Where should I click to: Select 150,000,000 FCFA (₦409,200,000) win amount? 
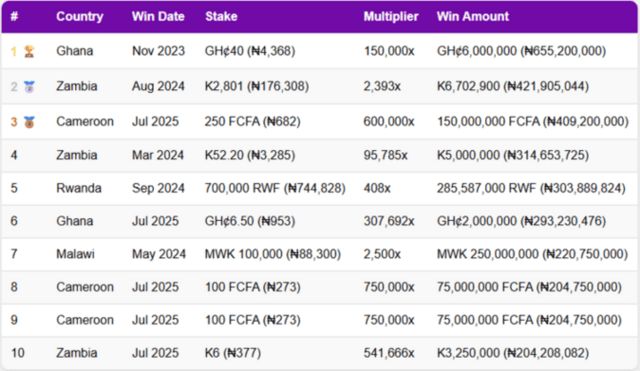point(533,121)
